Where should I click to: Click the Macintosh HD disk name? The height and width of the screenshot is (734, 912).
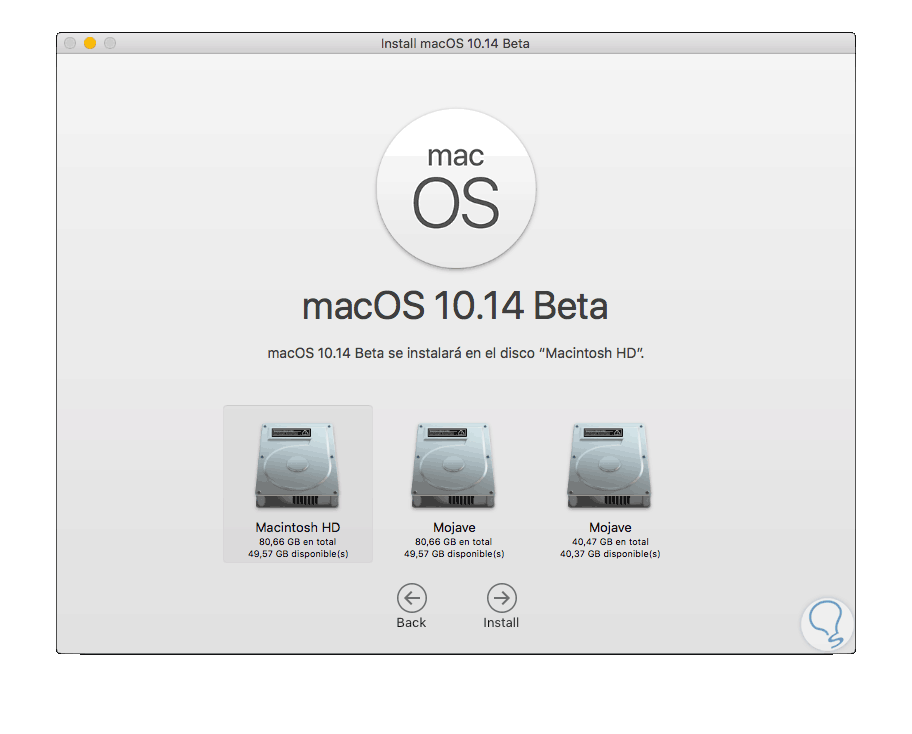[x=298, y=528]
